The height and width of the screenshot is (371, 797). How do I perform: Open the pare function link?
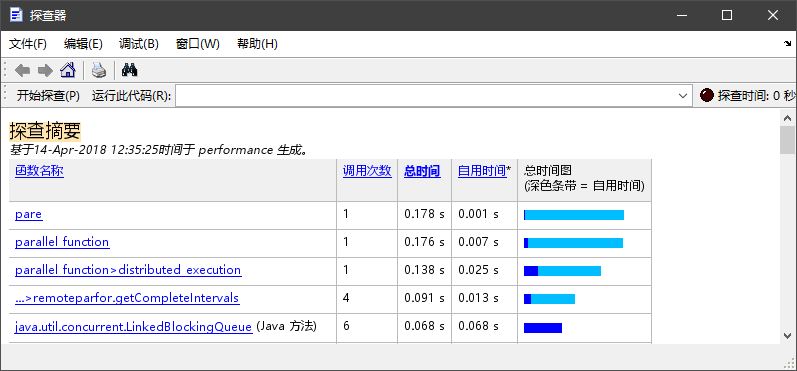pos(28,214)
